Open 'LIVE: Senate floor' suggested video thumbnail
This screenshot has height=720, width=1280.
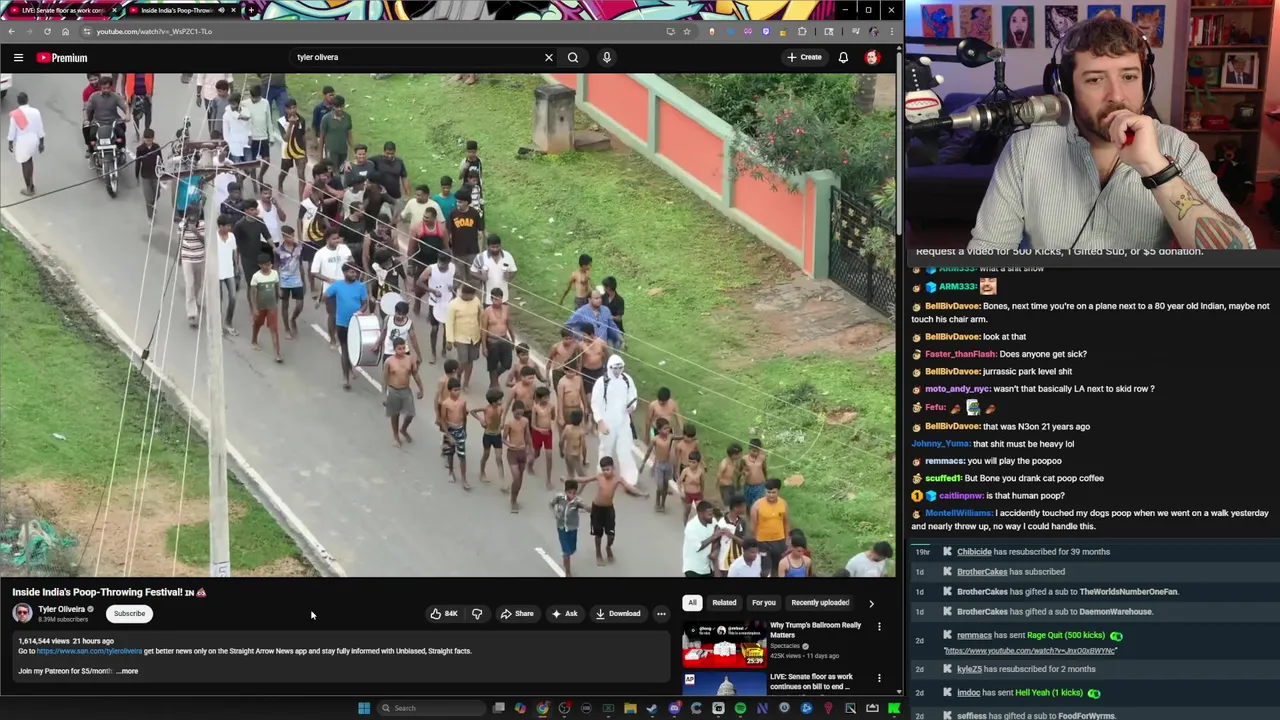(x=724, y=684)
